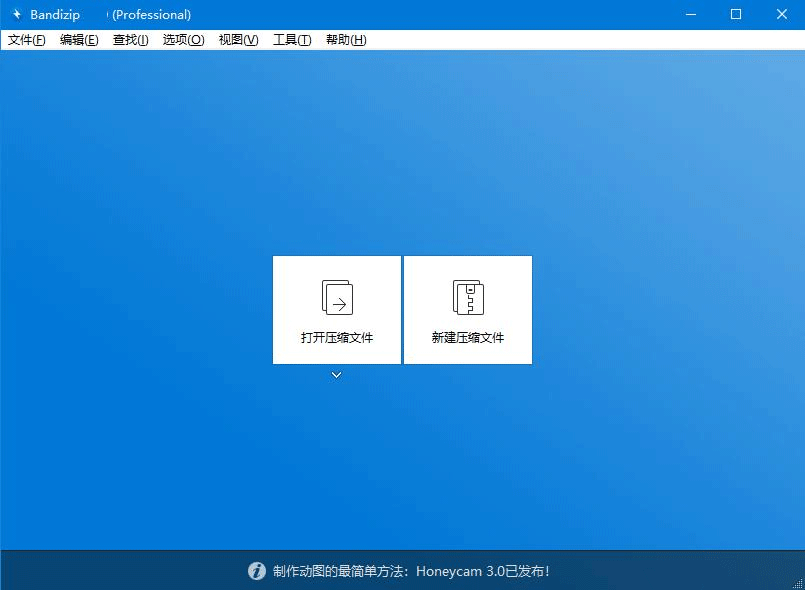Expand the recent archives list below 打开压缩文件
The height and width of the screenshot is (590, 805).
tap(336, 375)
